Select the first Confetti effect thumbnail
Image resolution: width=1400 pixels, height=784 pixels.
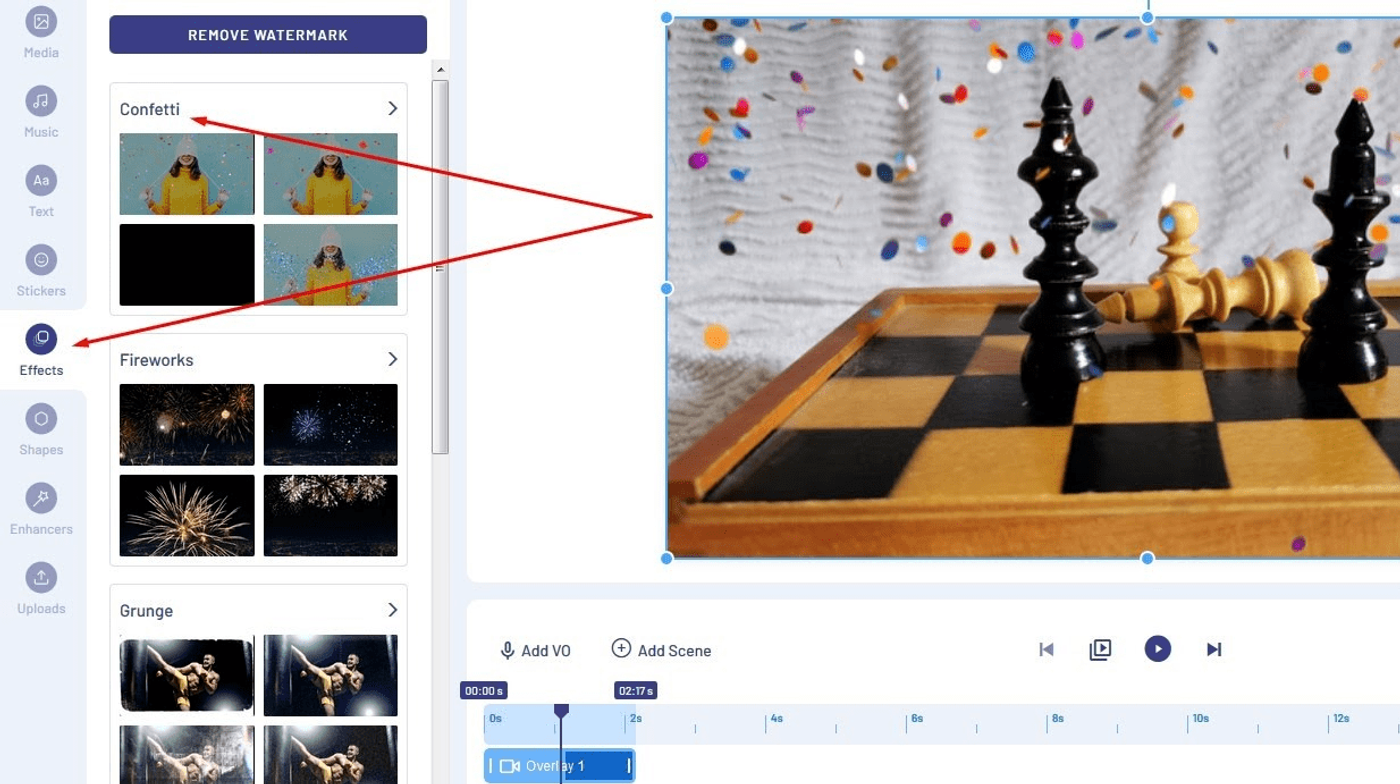[x=187, y=174]
